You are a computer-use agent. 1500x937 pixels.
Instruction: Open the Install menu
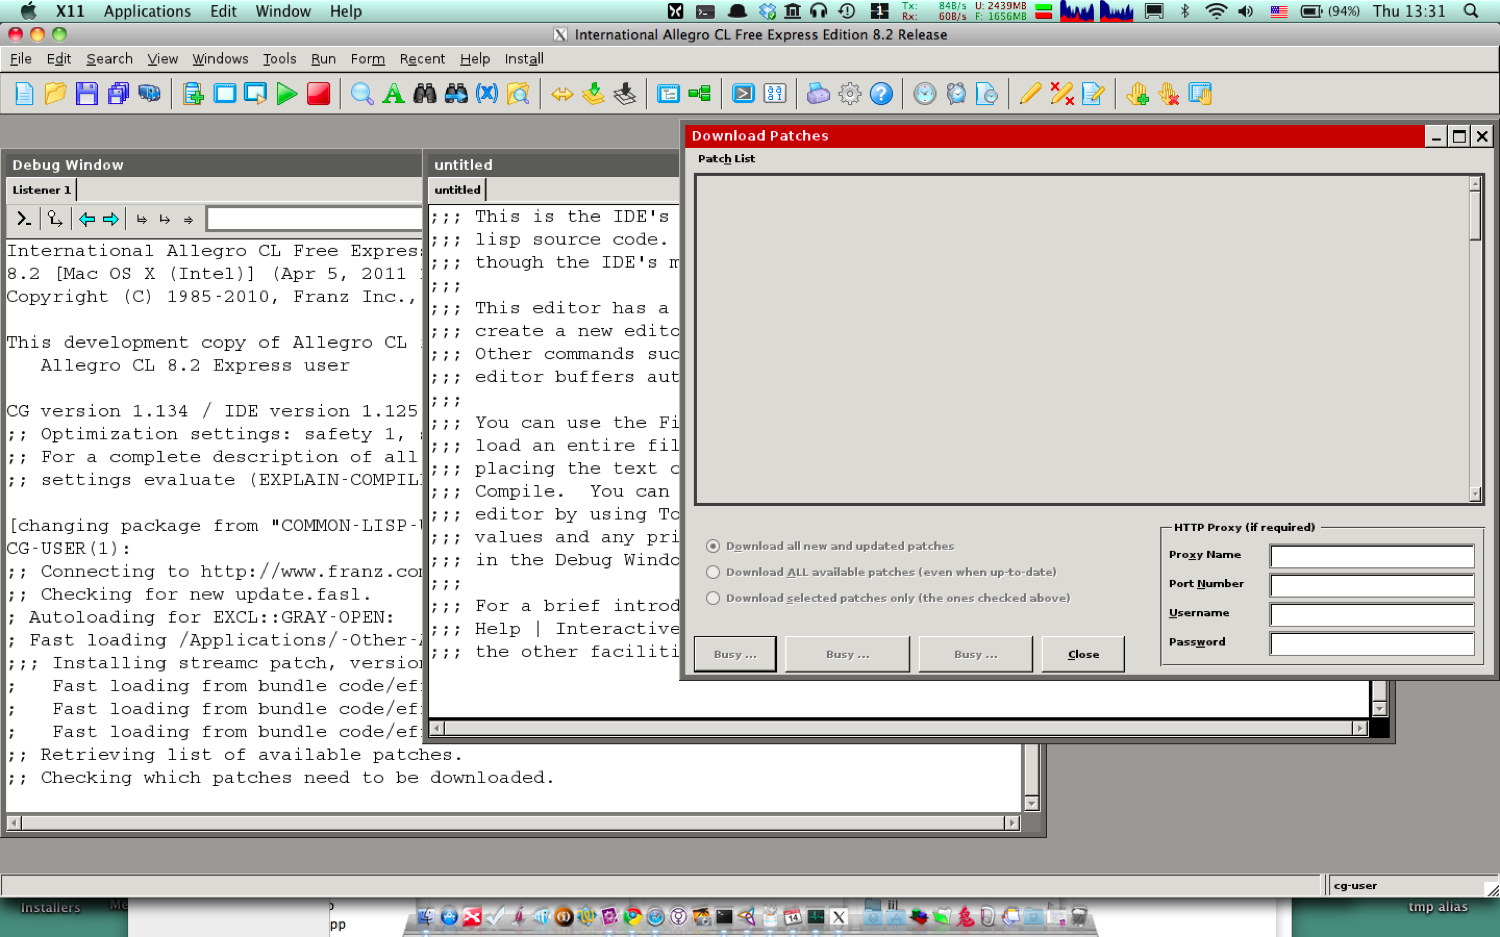(524, 59)
